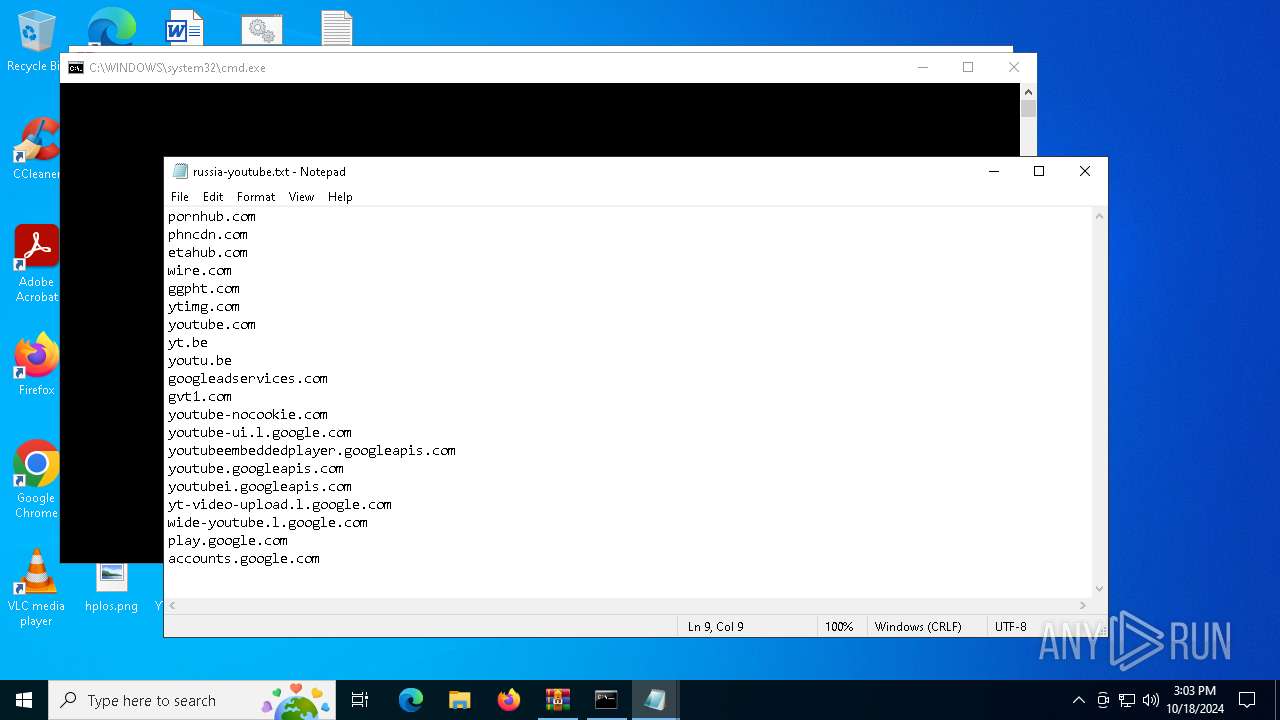Click the Windows Start button

coord(24,700)
